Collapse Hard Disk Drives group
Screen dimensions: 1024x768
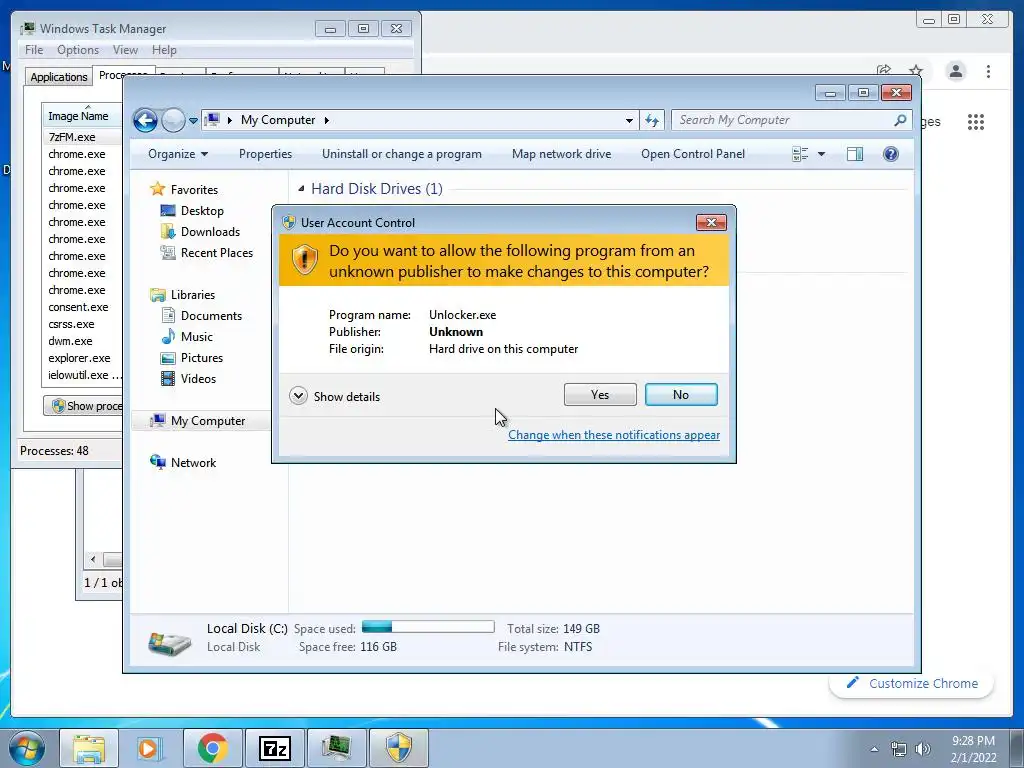pyautogui.click(x=301, y=189)
